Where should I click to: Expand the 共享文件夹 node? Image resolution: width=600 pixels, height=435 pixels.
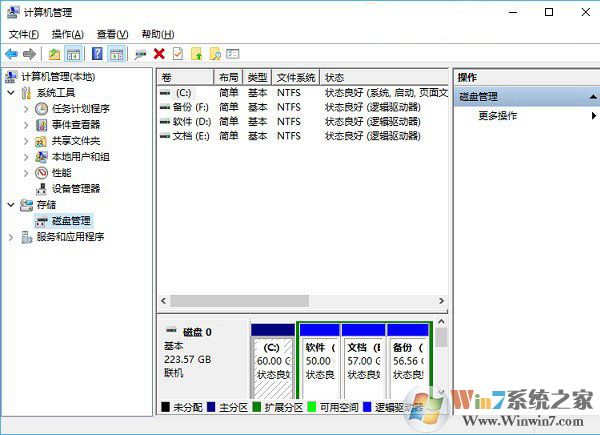pyautogui.click(x=27, y=141)
